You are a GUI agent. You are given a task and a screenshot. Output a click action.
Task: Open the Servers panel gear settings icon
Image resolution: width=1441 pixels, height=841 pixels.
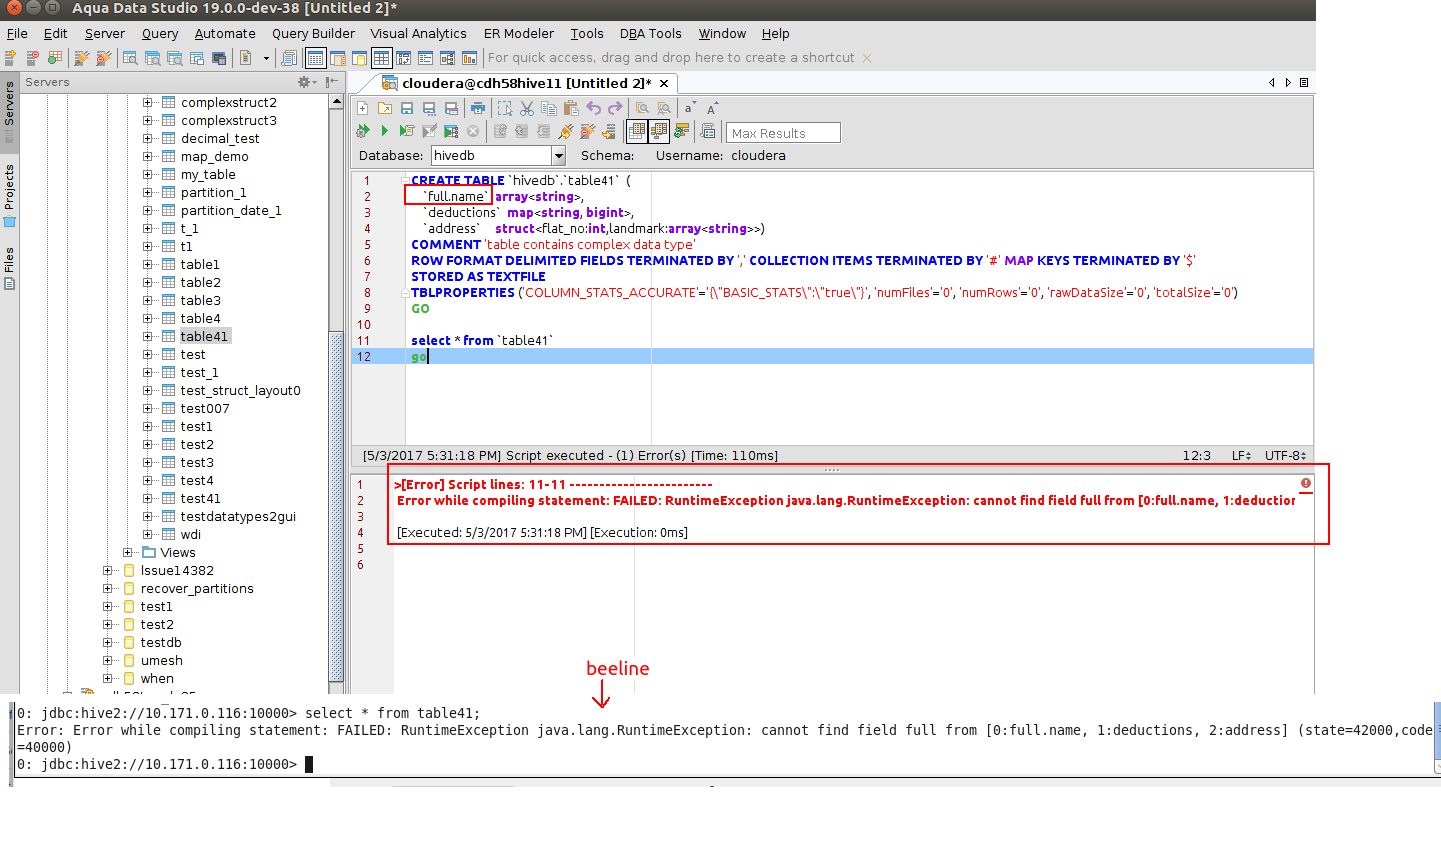coord(305,82)
